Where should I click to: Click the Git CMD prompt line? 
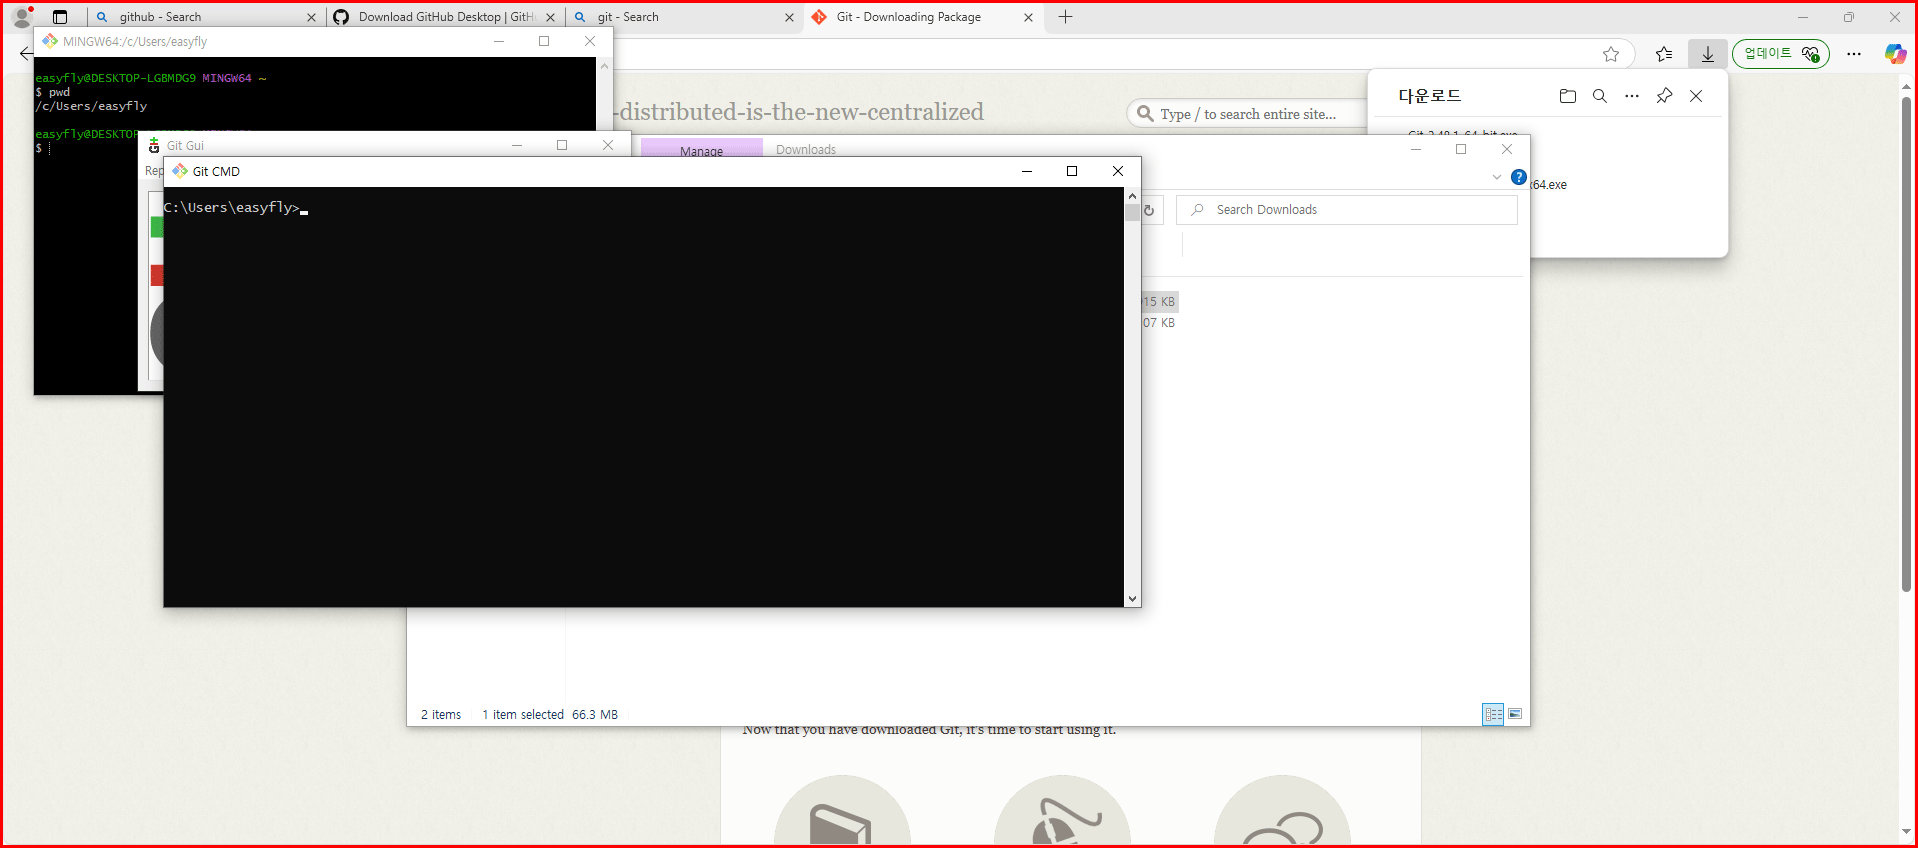pyautogui.click(x=236, y=208)
